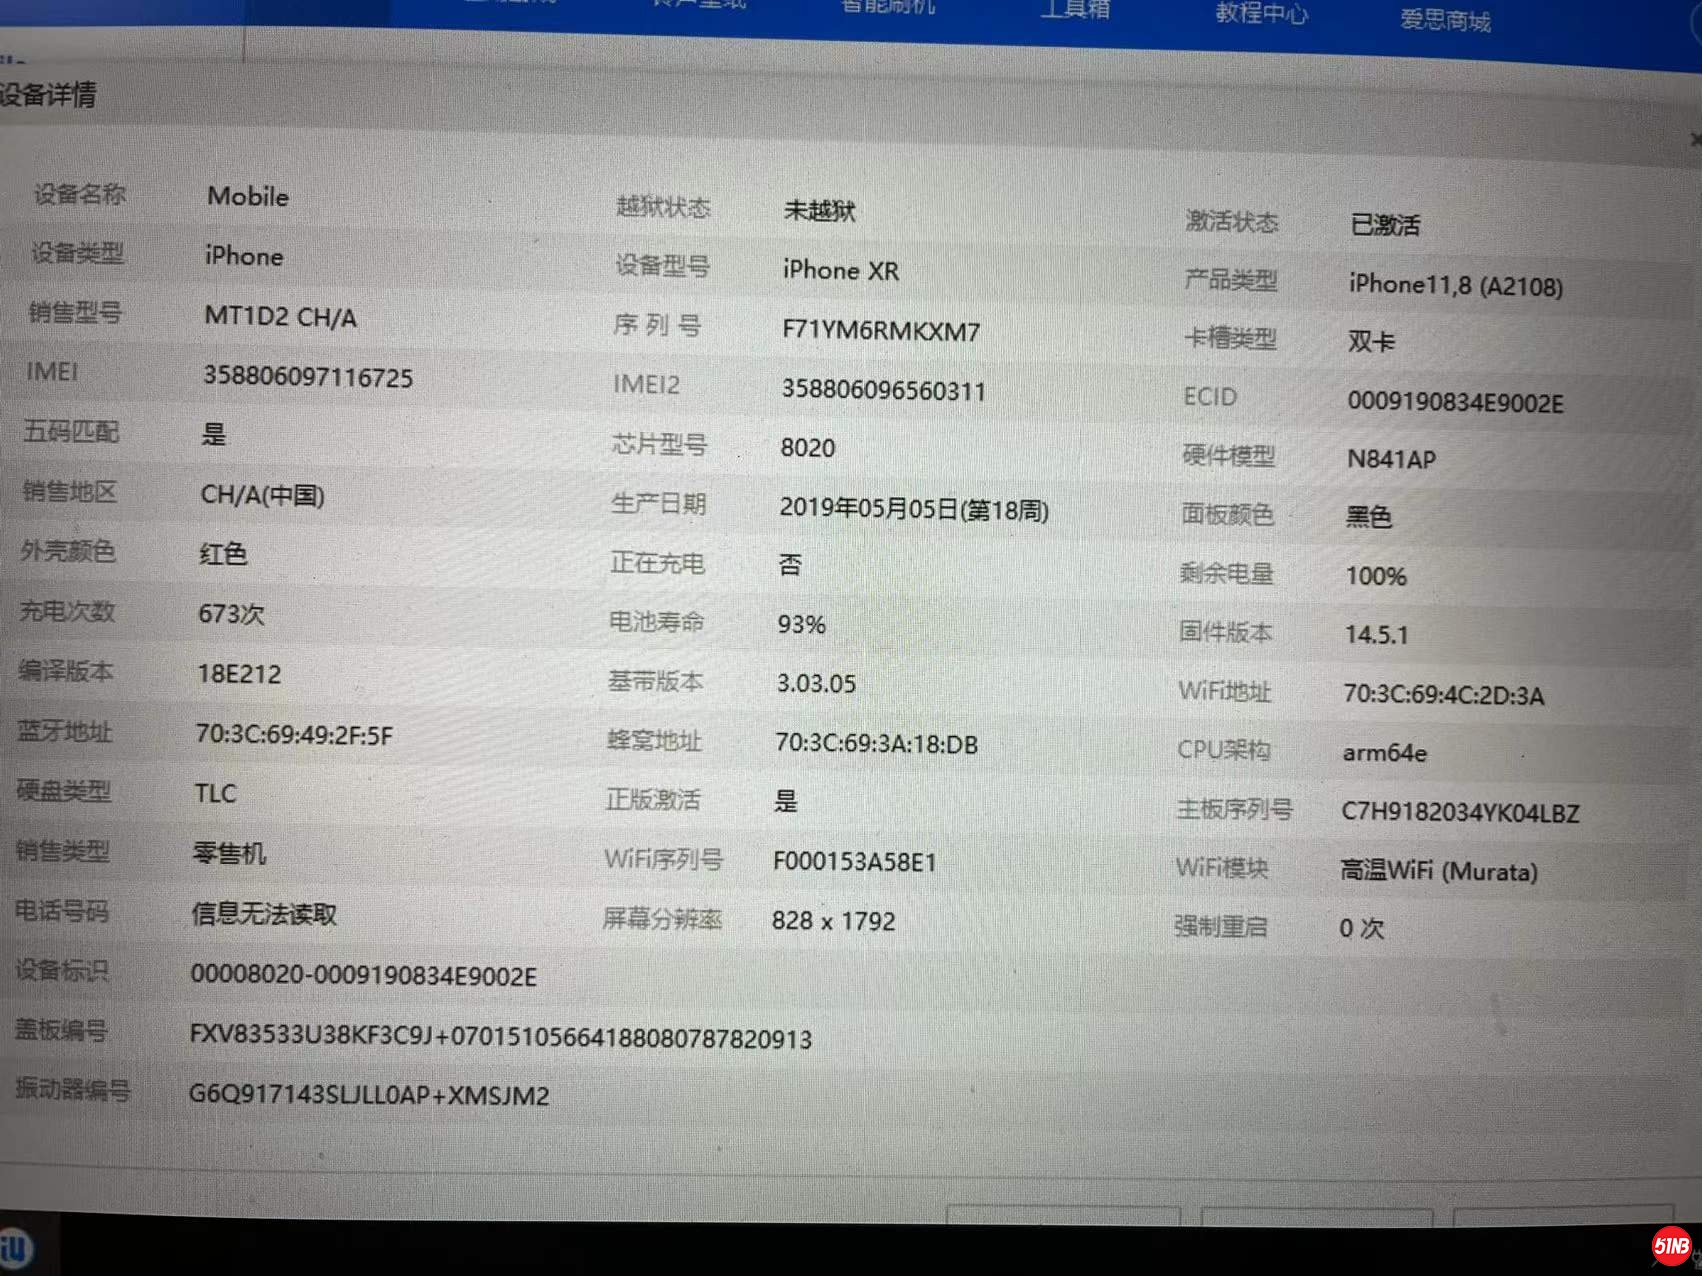
Task: Click the jailbreak status 未越狱
Action: pyautogui.click(x=819, y=210)
